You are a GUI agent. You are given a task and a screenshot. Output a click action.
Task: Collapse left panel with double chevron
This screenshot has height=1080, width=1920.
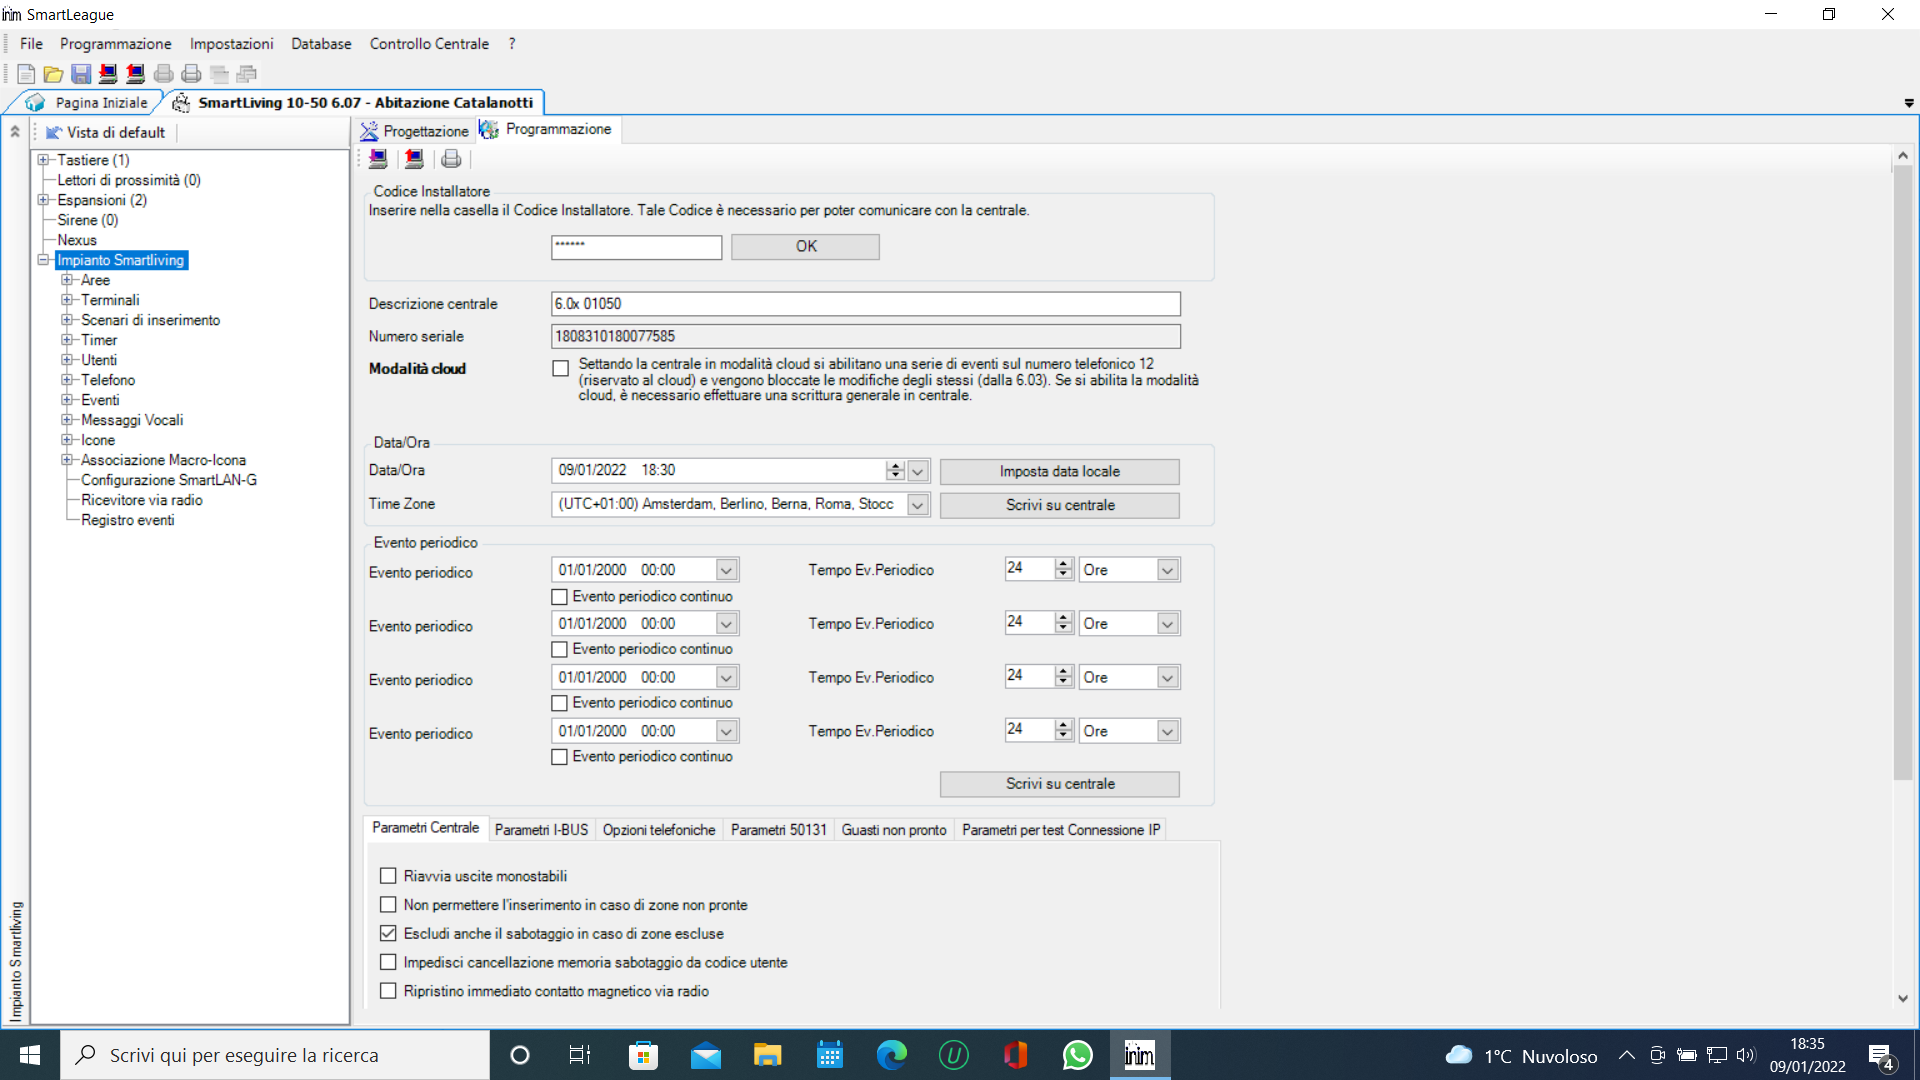coord(15,132)
